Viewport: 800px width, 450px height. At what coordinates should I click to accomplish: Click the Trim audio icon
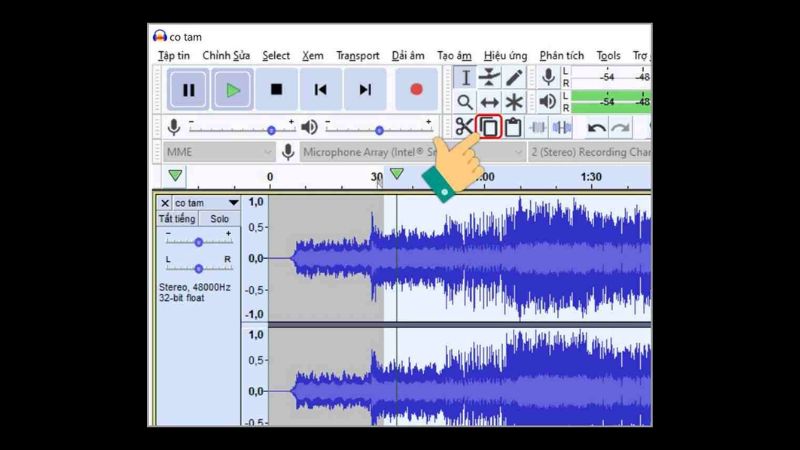pos(538,127)
